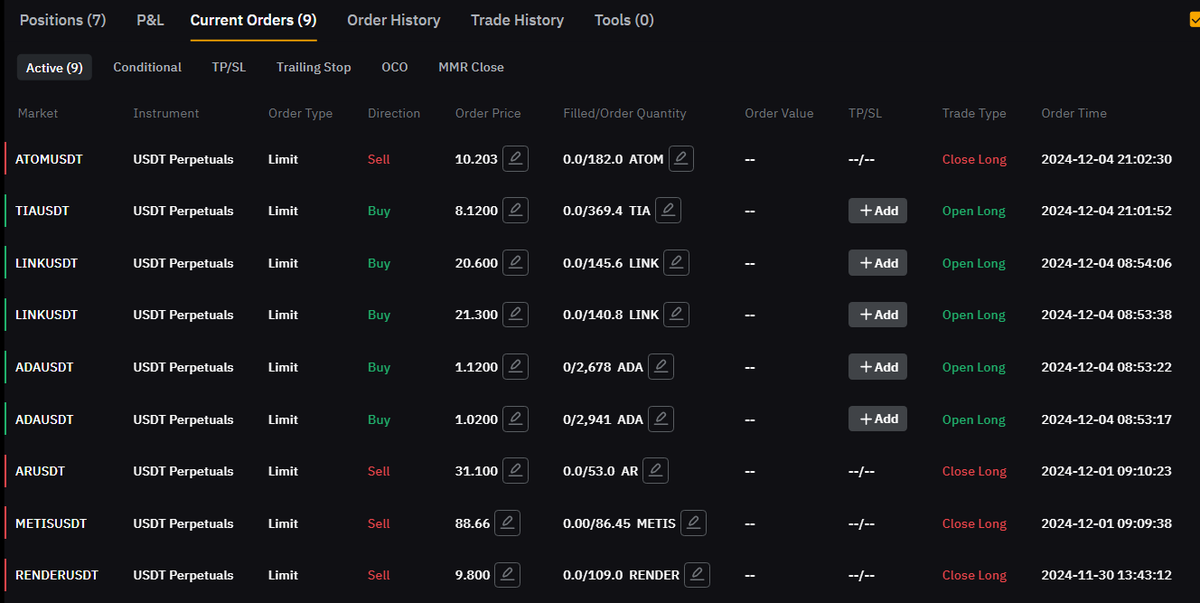Image resolution: width=1200 pixels, height=603 pixels.
Task: Open the ATOMUSDT market
Action: 49,159
